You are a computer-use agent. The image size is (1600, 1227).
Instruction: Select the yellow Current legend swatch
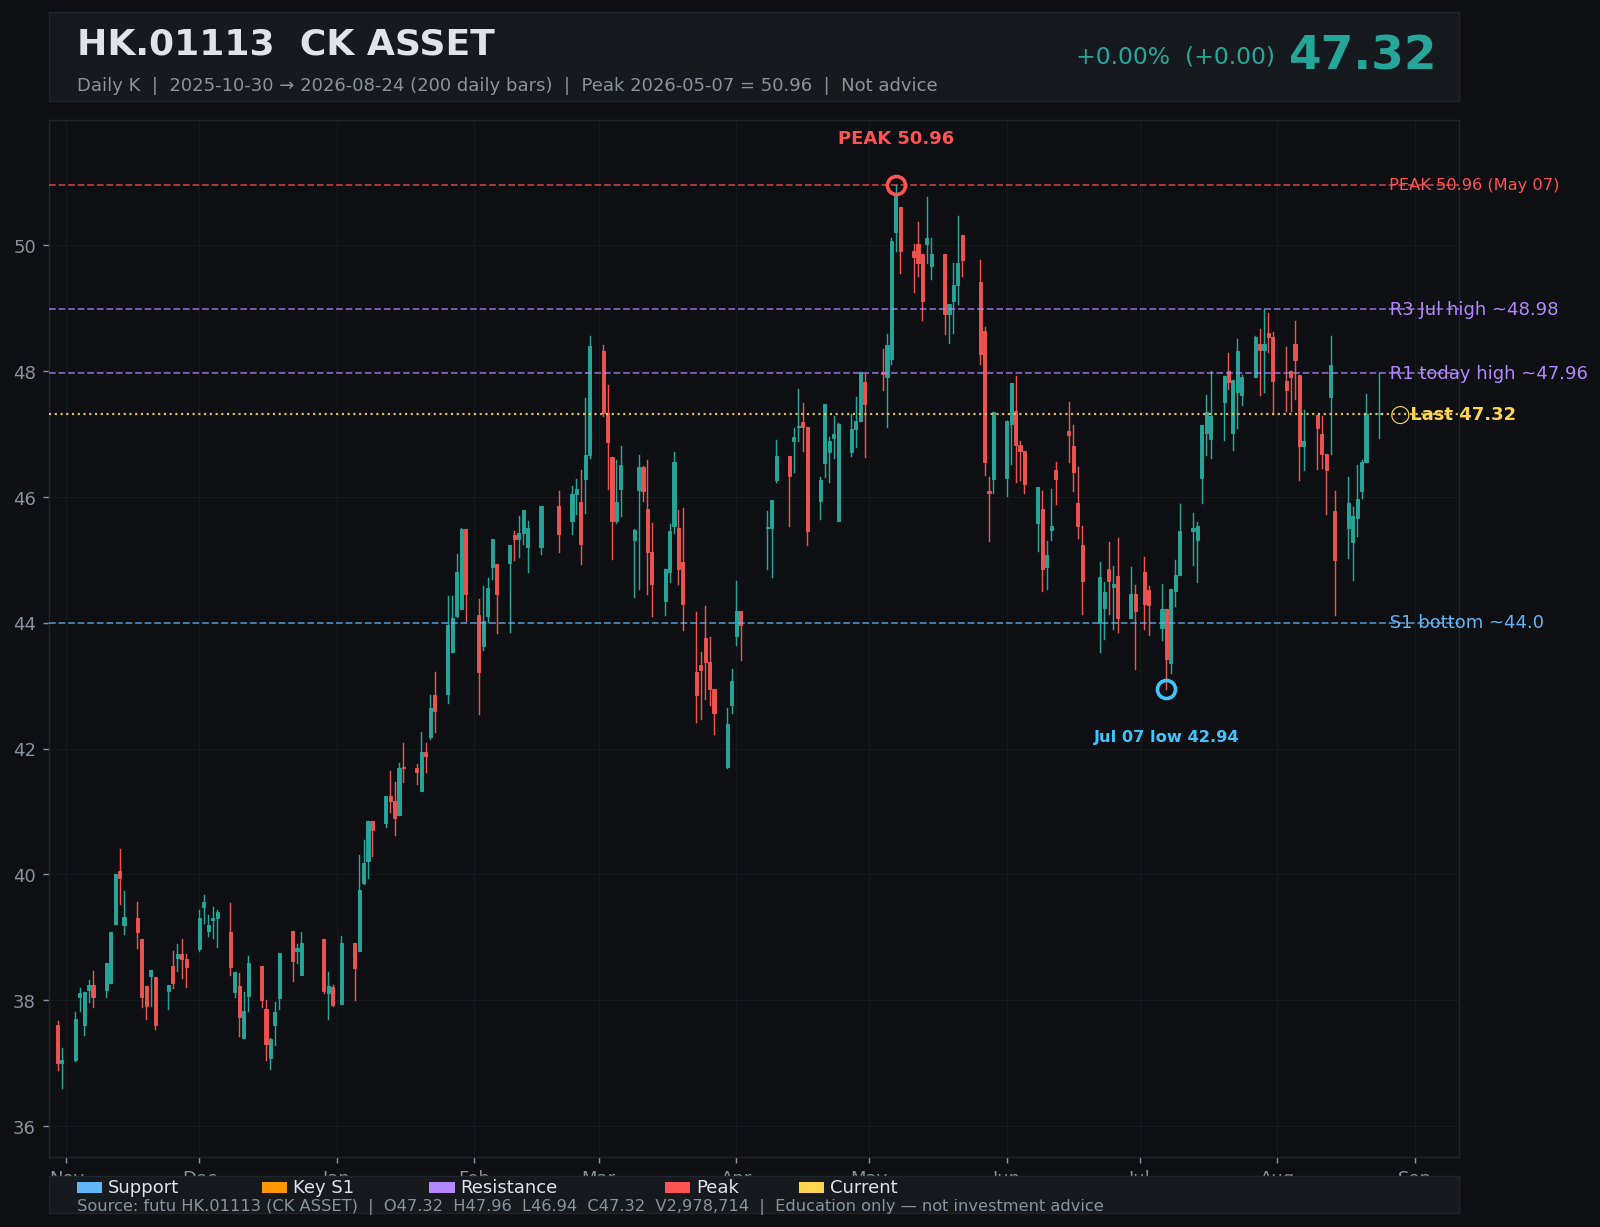pyautogui.click(x=812, y=1188)
